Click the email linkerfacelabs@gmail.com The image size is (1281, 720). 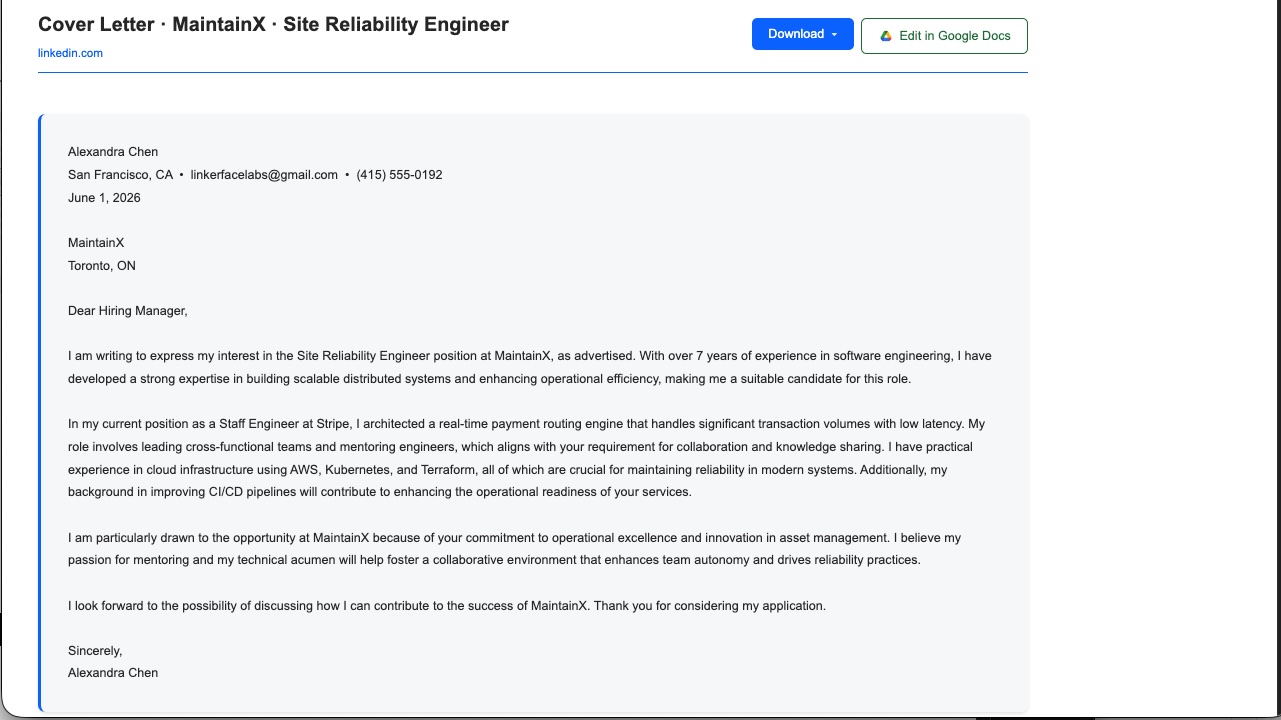[x=264, y=175]
